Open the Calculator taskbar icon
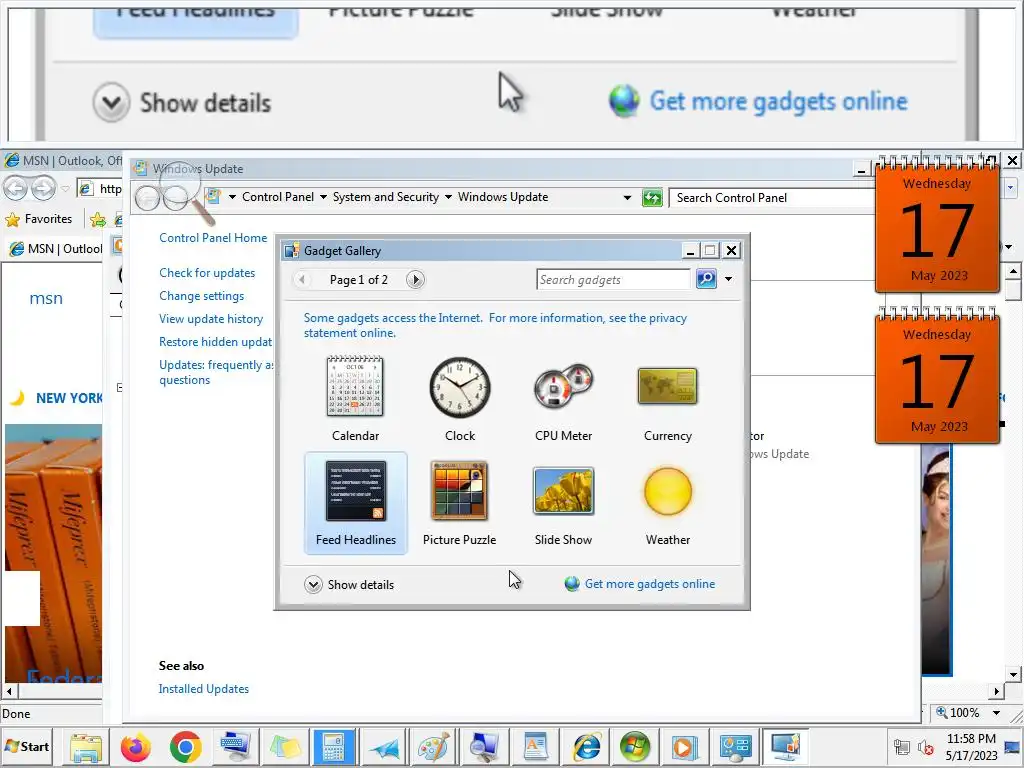Image resolution: width=1024 pixels, height=768 pixels. (x=334, y=746)
